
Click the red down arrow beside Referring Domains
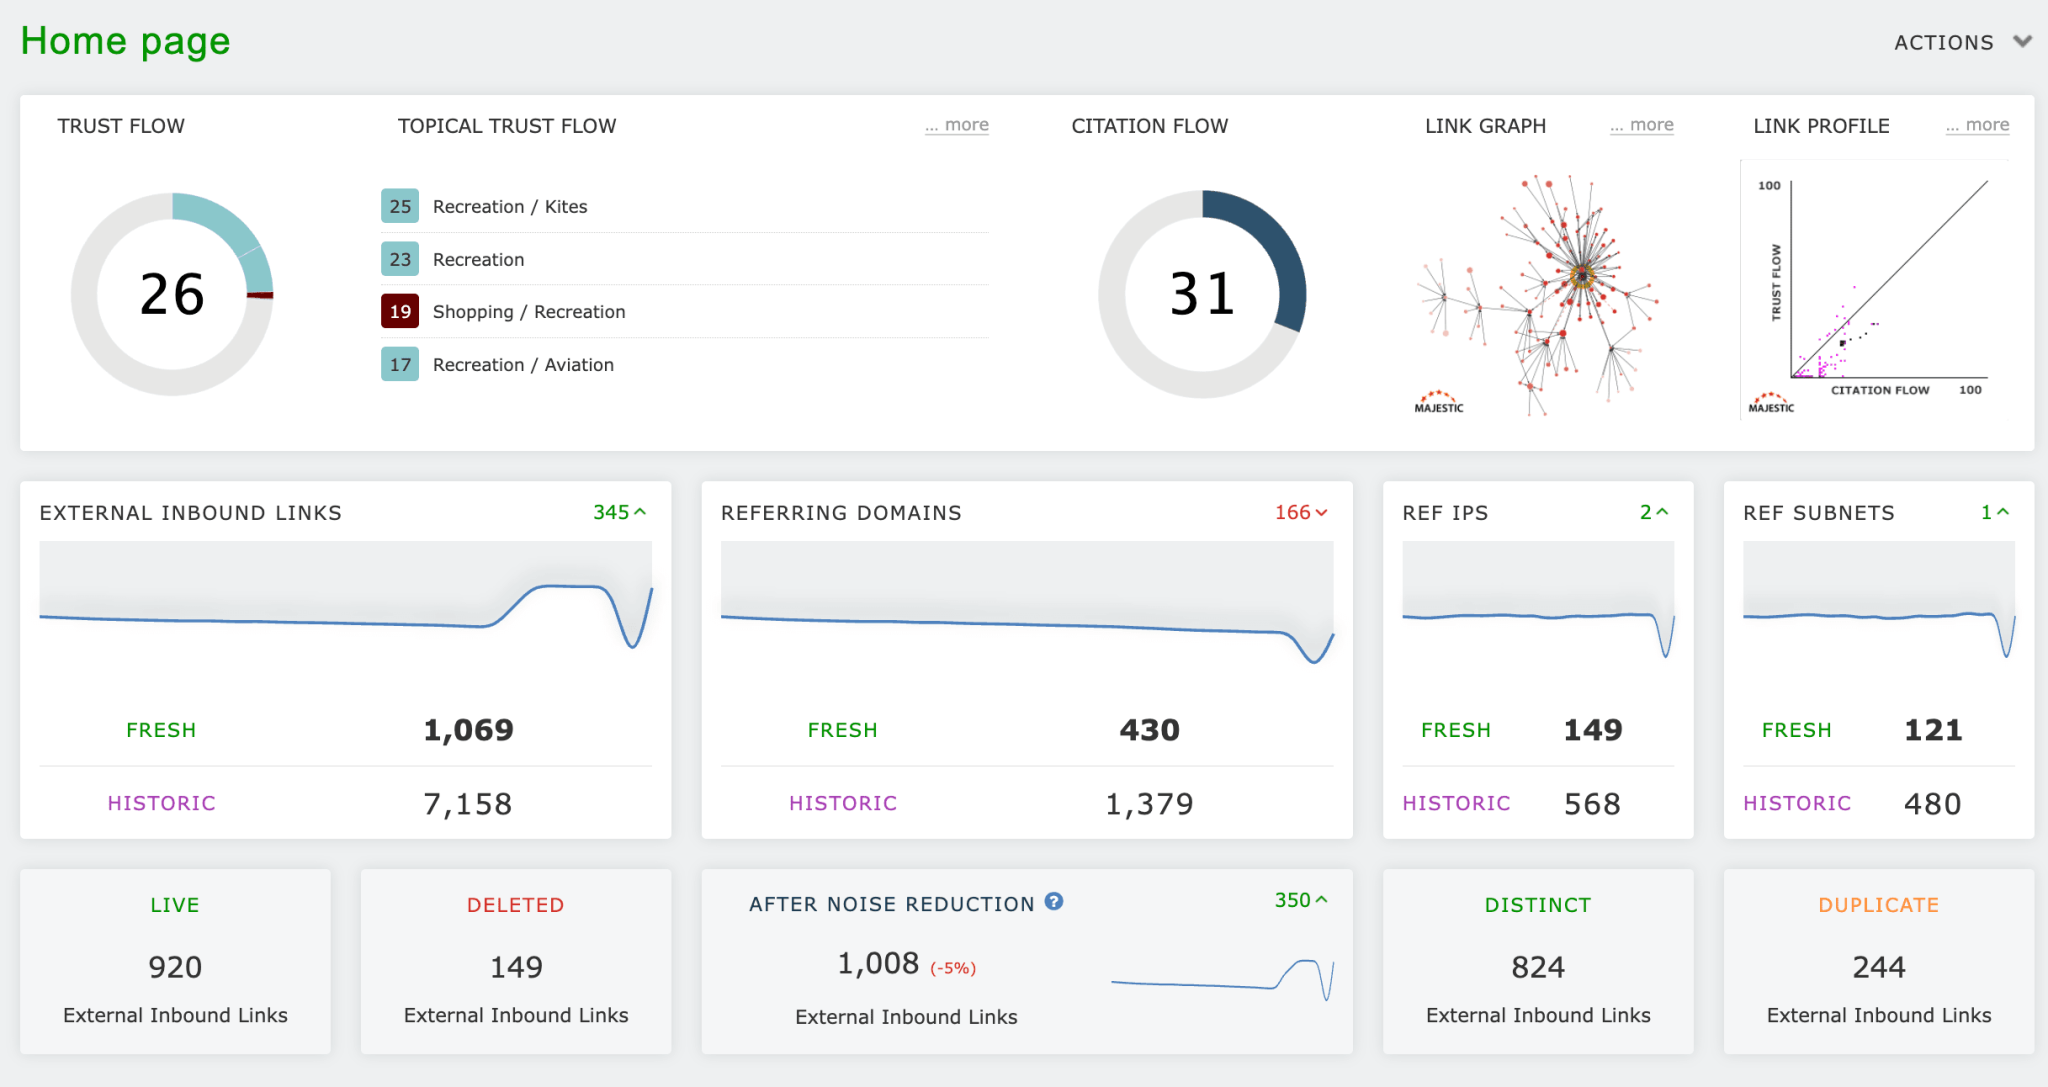[1319, 512]
